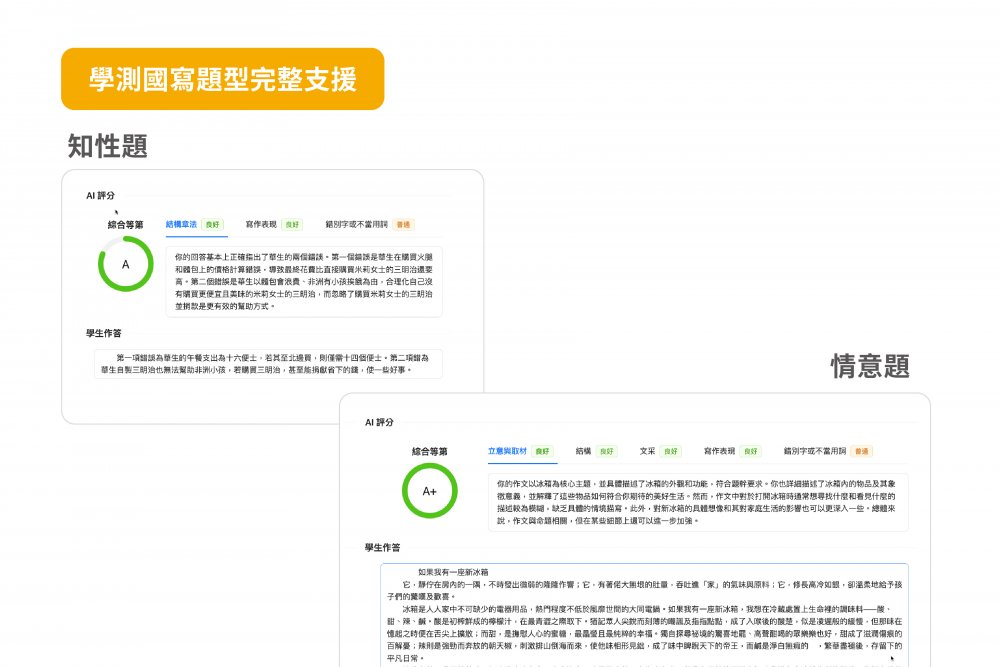This screenshot has width=1000, height=667.
Task: Click the 良好 badge beside 文采
Action: 670,451
